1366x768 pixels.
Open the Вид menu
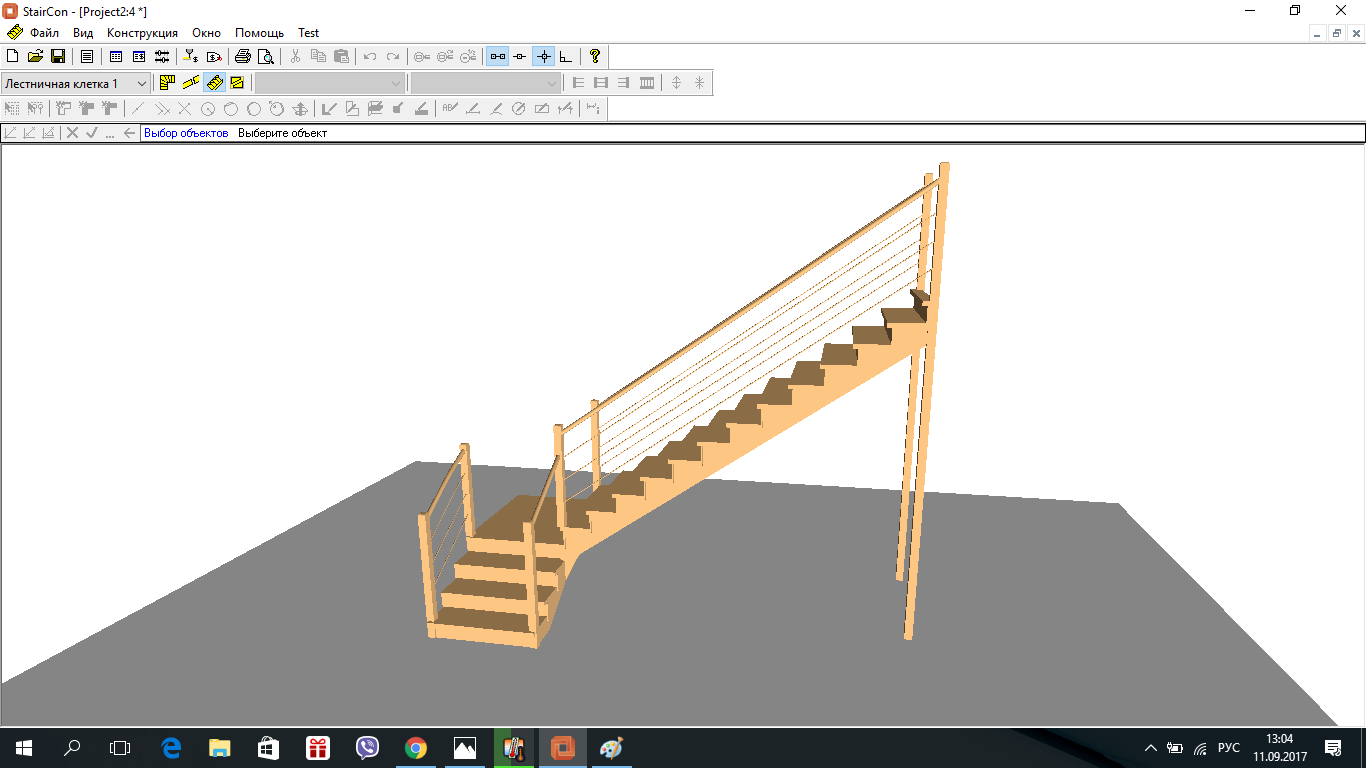click(83, 33)
